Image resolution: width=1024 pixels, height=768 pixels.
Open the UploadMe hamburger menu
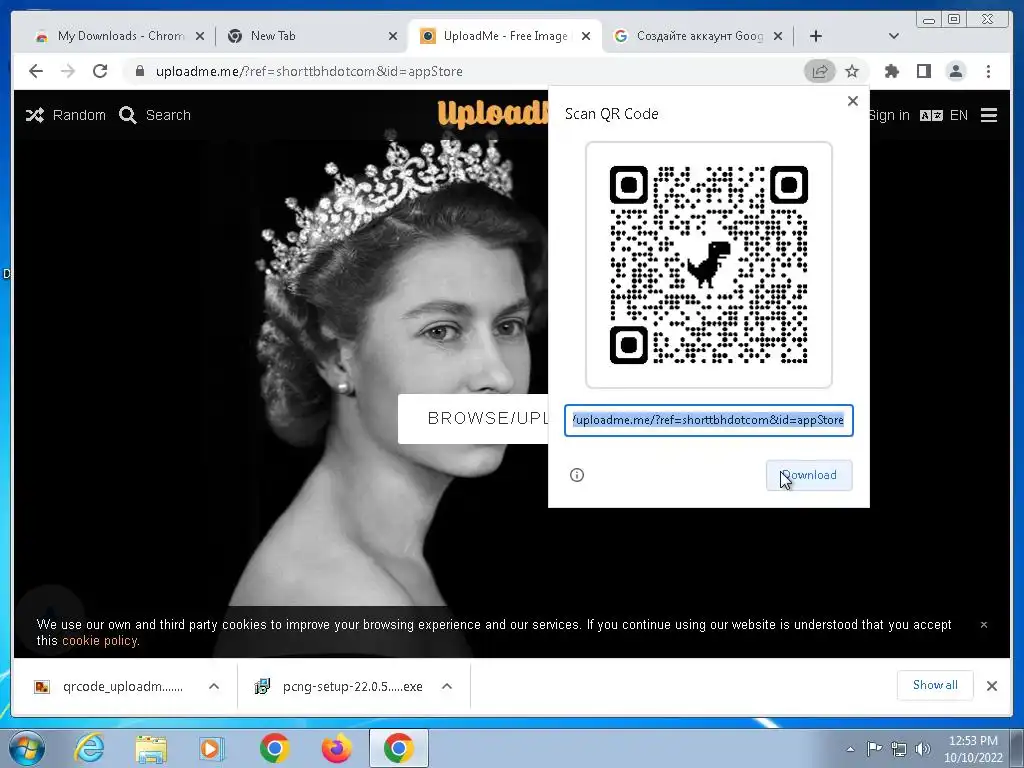tap(989, 116)
